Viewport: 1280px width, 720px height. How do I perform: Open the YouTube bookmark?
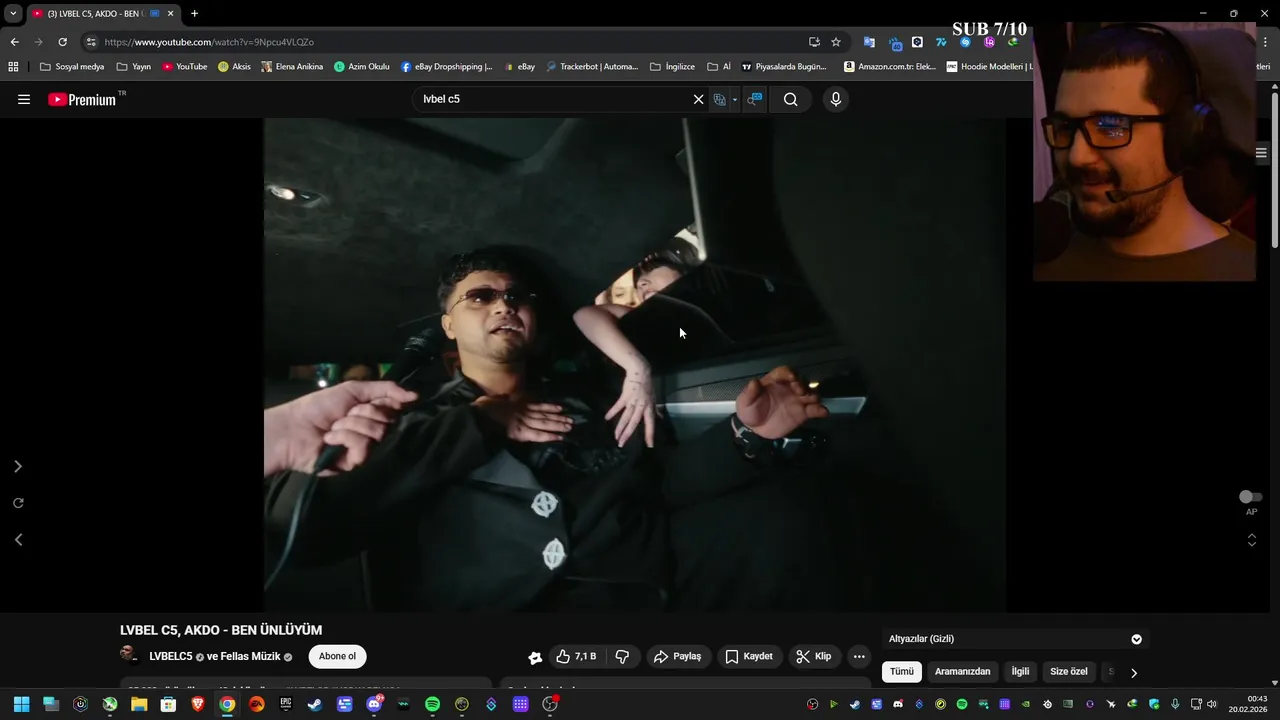pyautogui.click(x=185, y=67)
